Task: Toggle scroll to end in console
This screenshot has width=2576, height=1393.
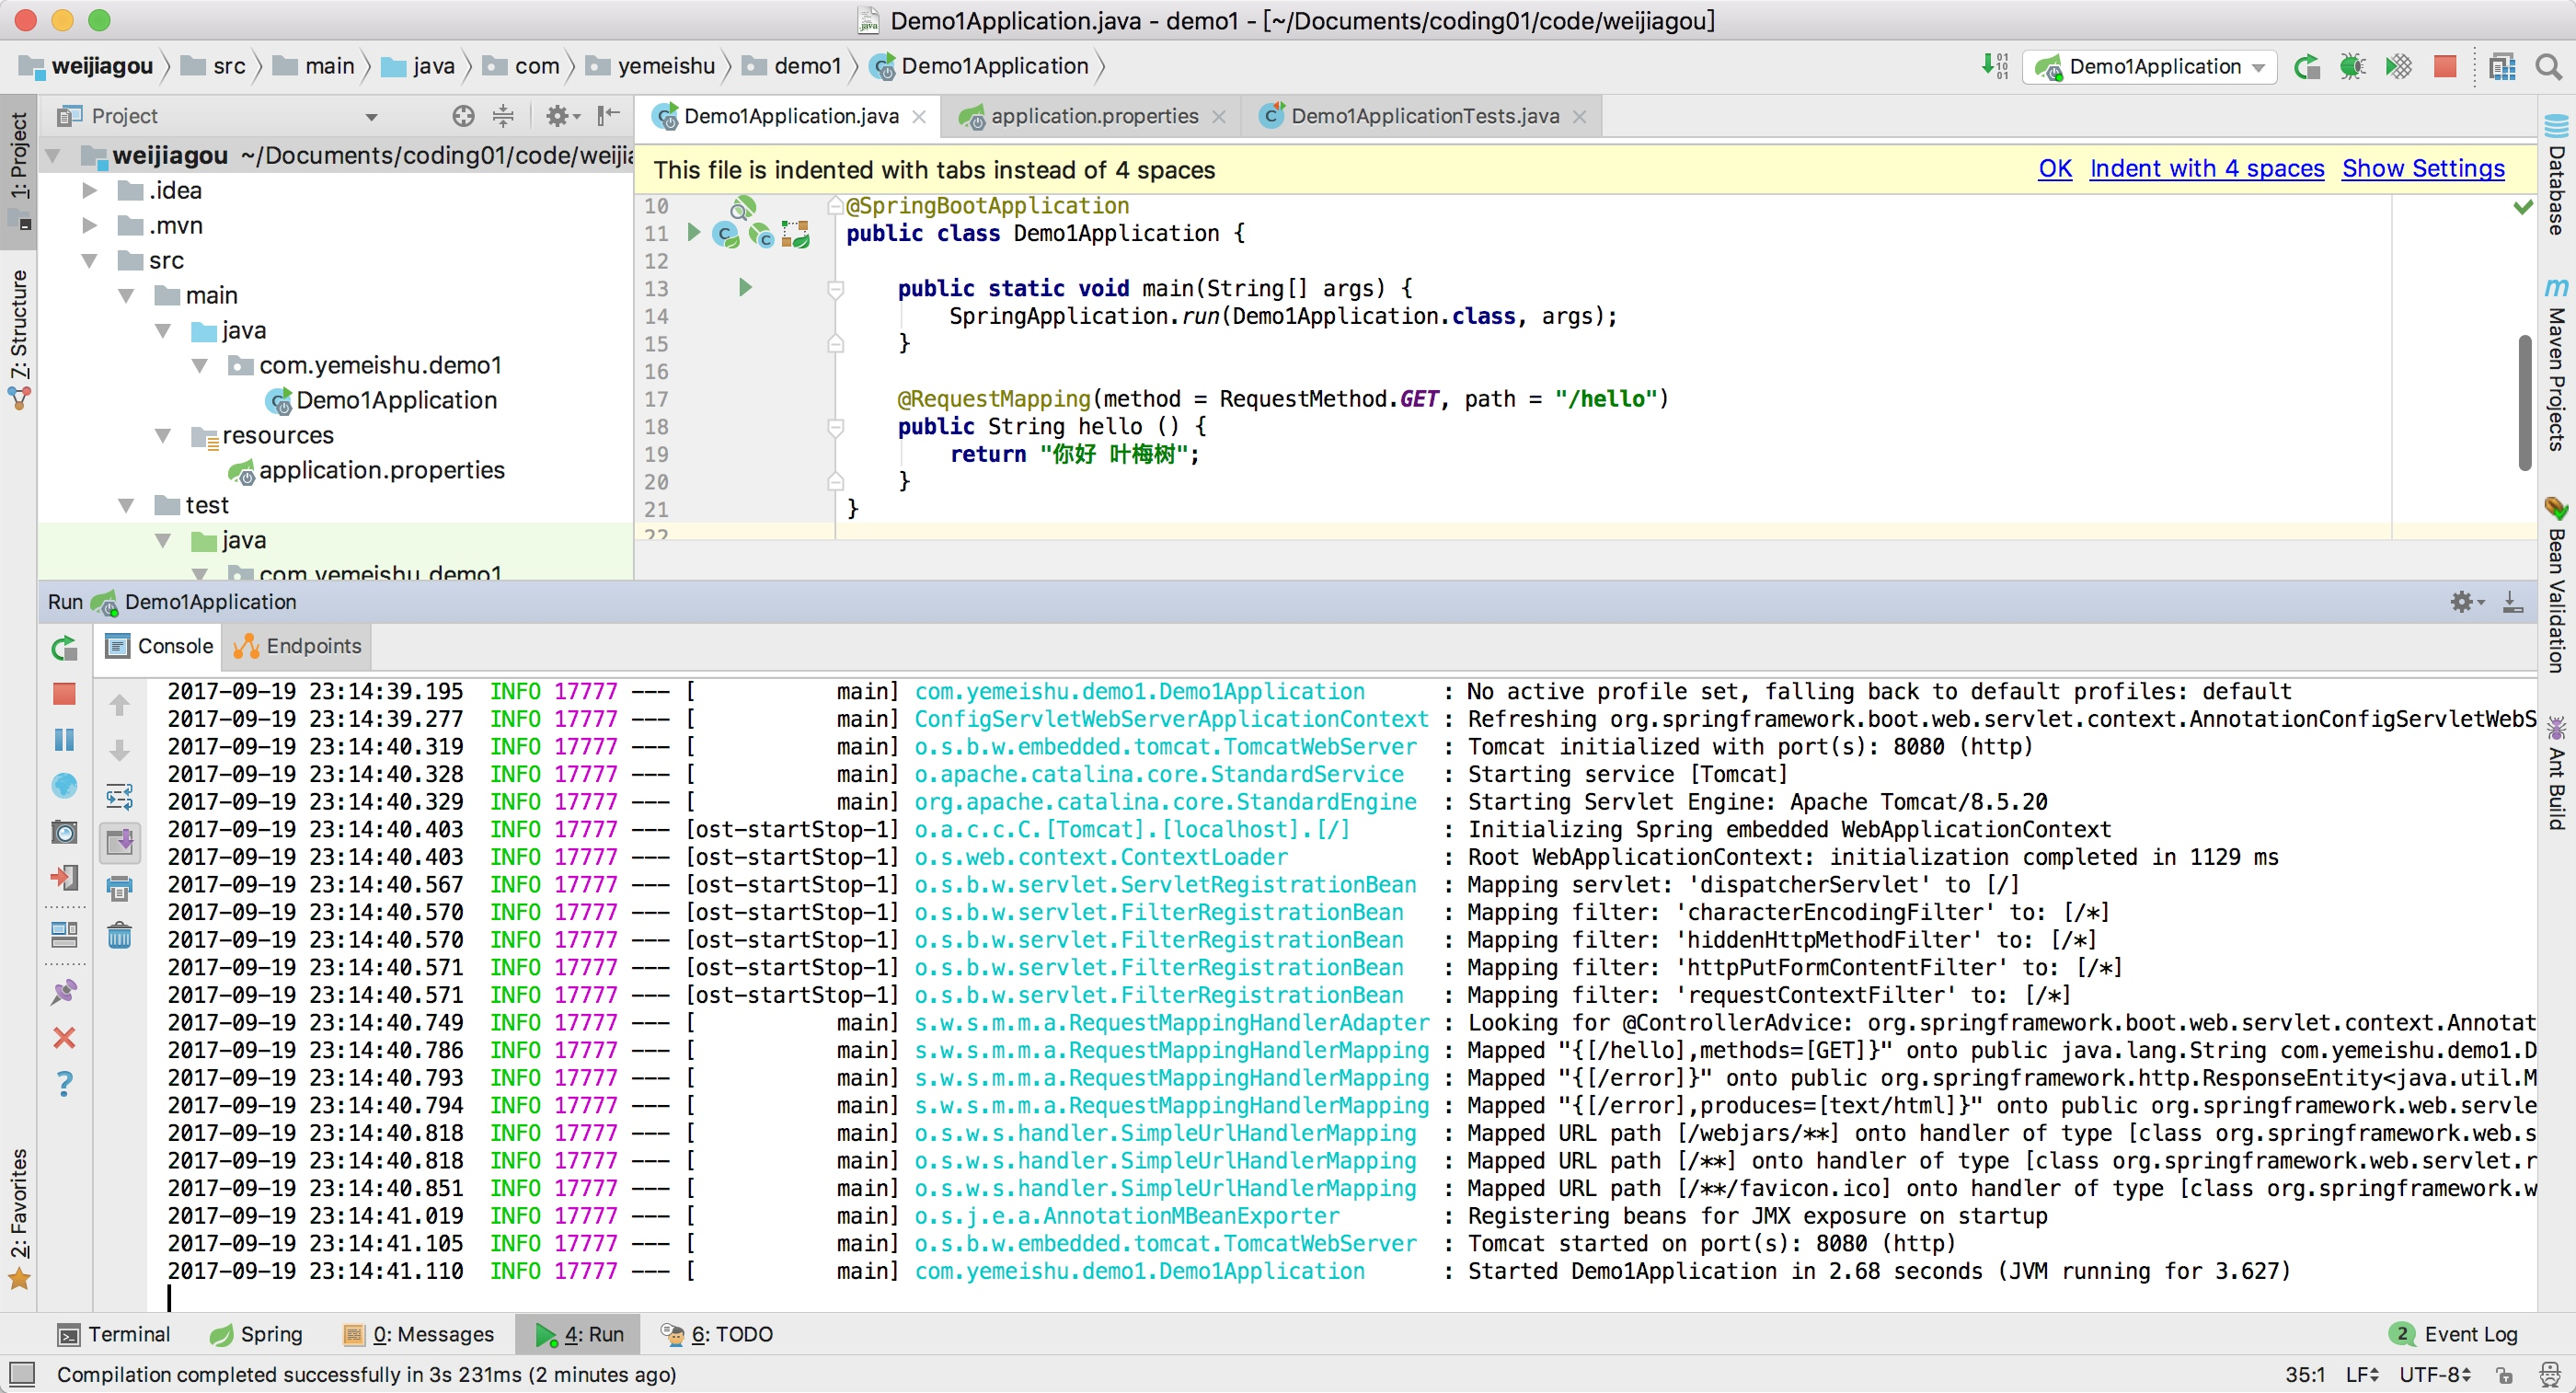Action: pos(119,842)
